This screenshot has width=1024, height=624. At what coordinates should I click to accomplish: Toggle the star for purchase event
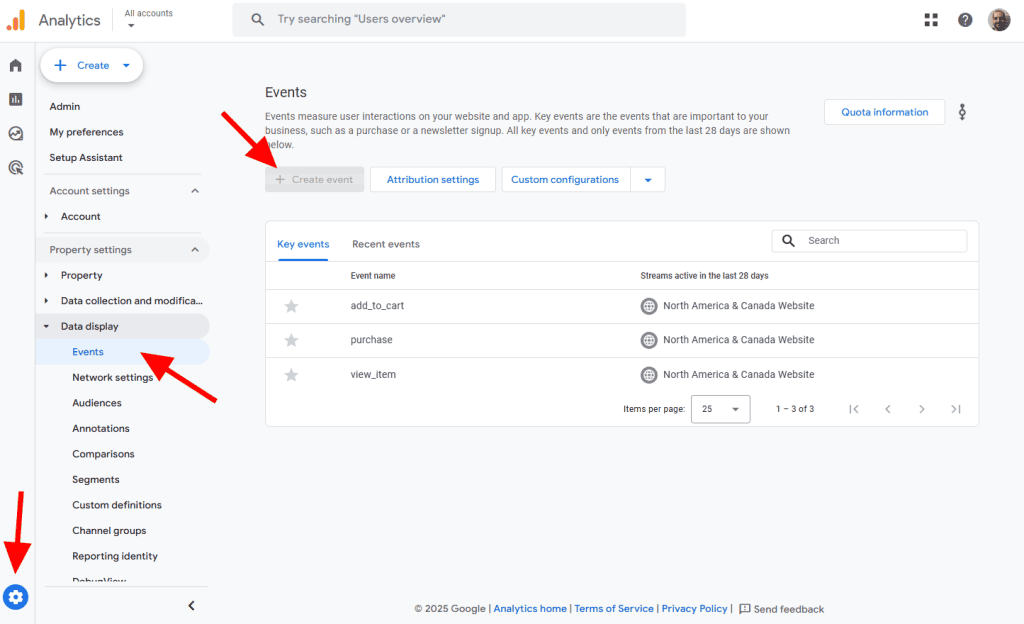click(x=291, y=340)
